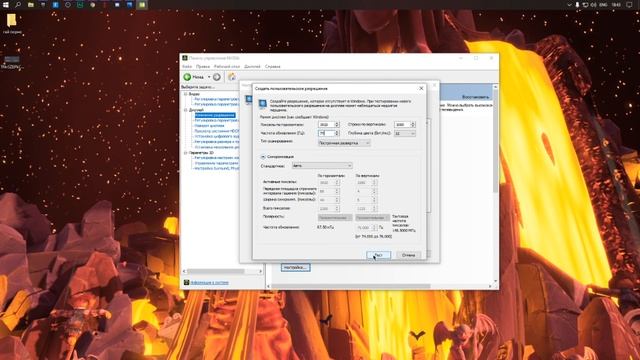Click the input language indicator in the tray

[x=603, y=4]
